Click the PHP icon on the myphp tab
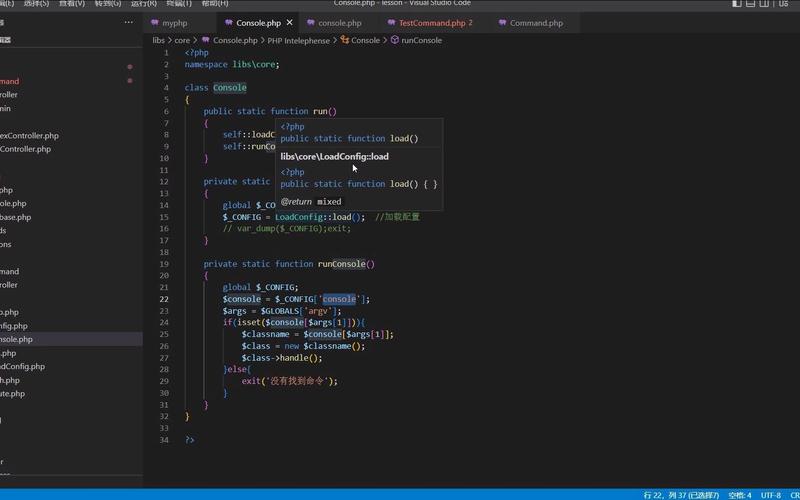This screenshot has height=500, width=800. pyautogui.click(x=155, y=23)
